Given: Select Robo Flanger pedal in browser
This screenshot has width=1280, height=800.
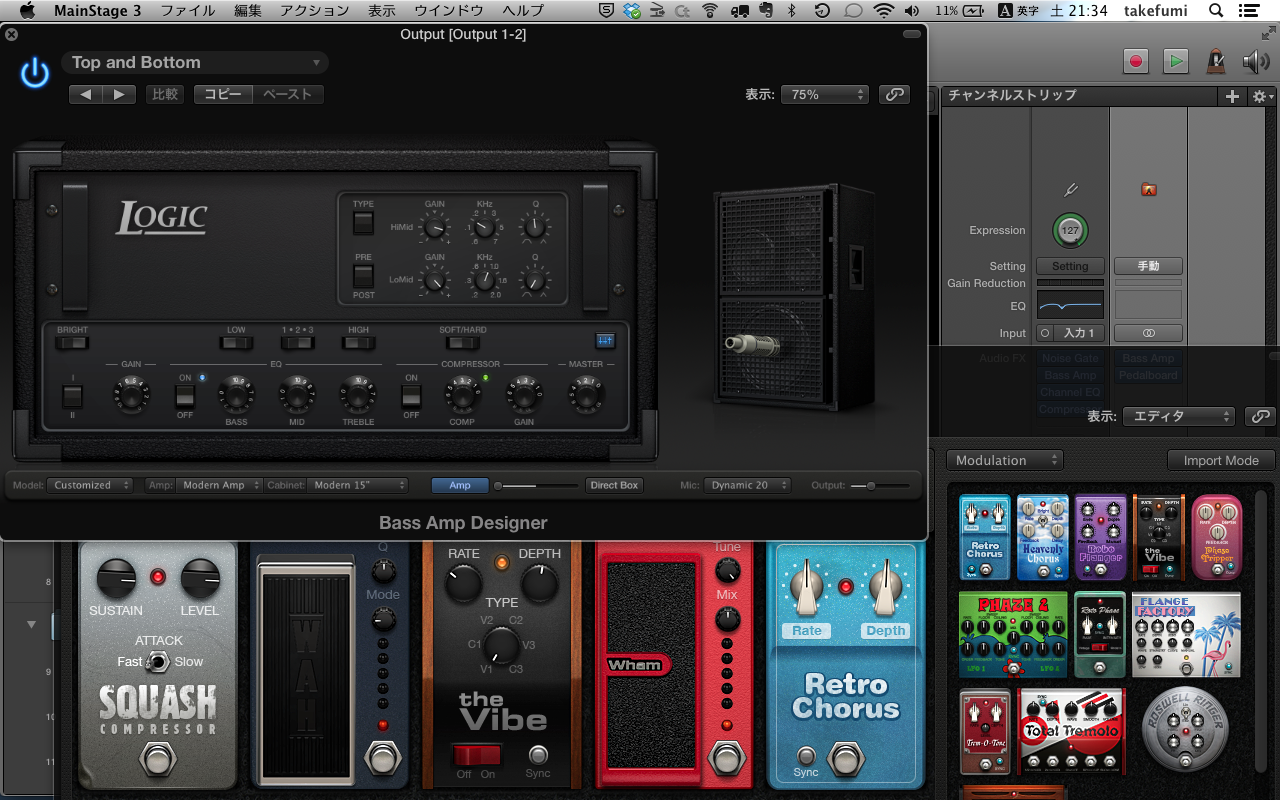Looking at the screenshot, I should tap(1101, 537).
